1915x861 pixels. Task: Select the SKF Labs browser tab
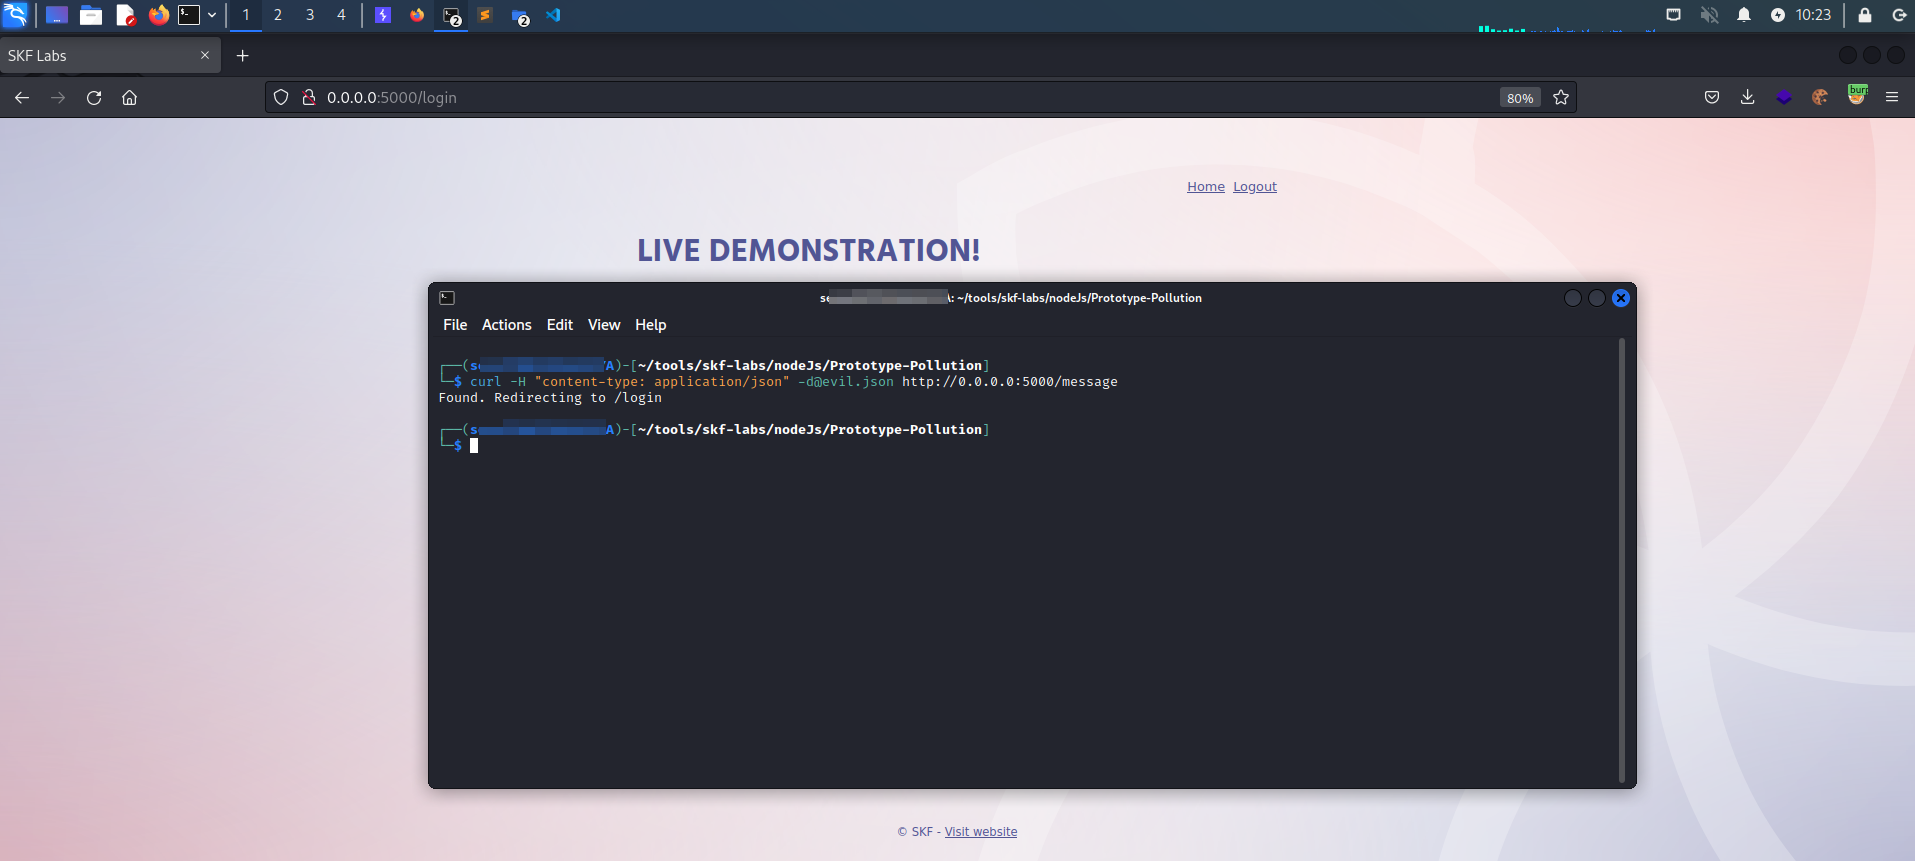click(110, 56)
